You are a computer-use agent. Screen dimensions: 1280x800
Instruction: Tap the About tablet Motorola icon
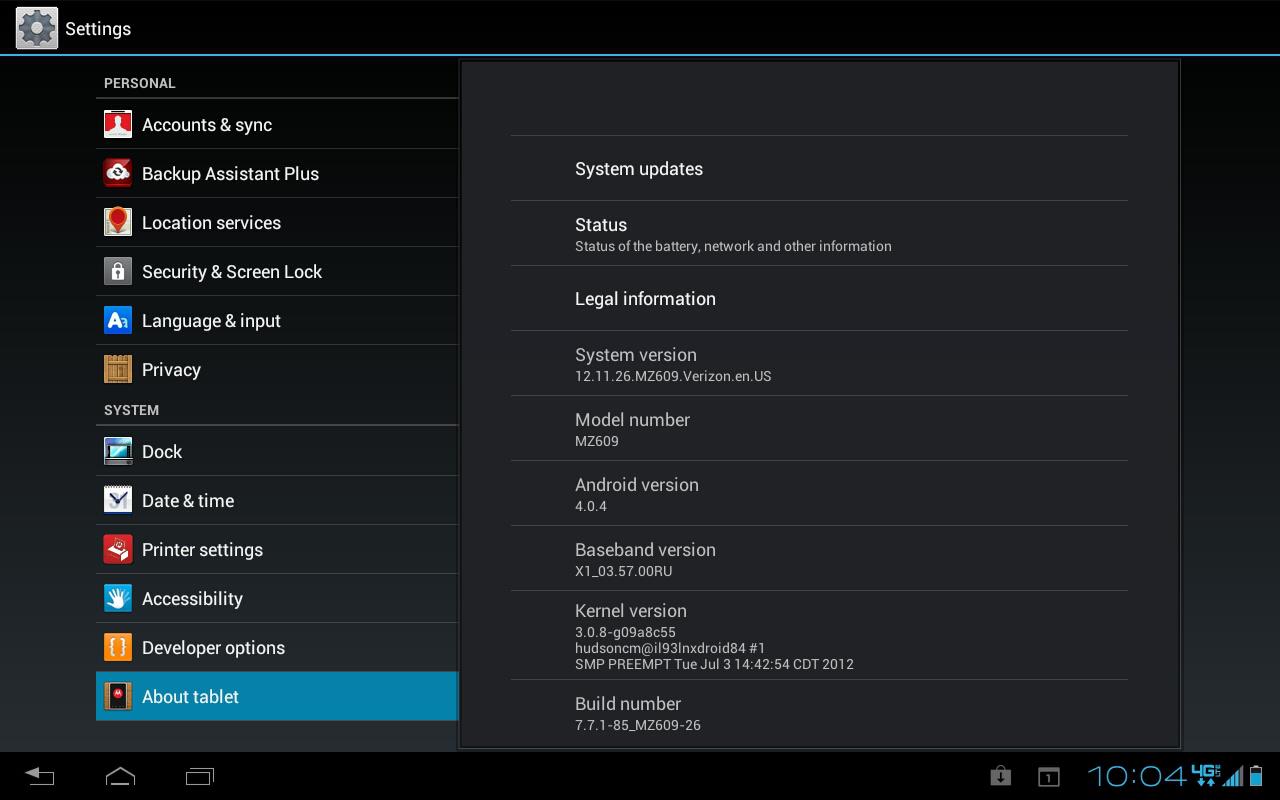point(118,696)
